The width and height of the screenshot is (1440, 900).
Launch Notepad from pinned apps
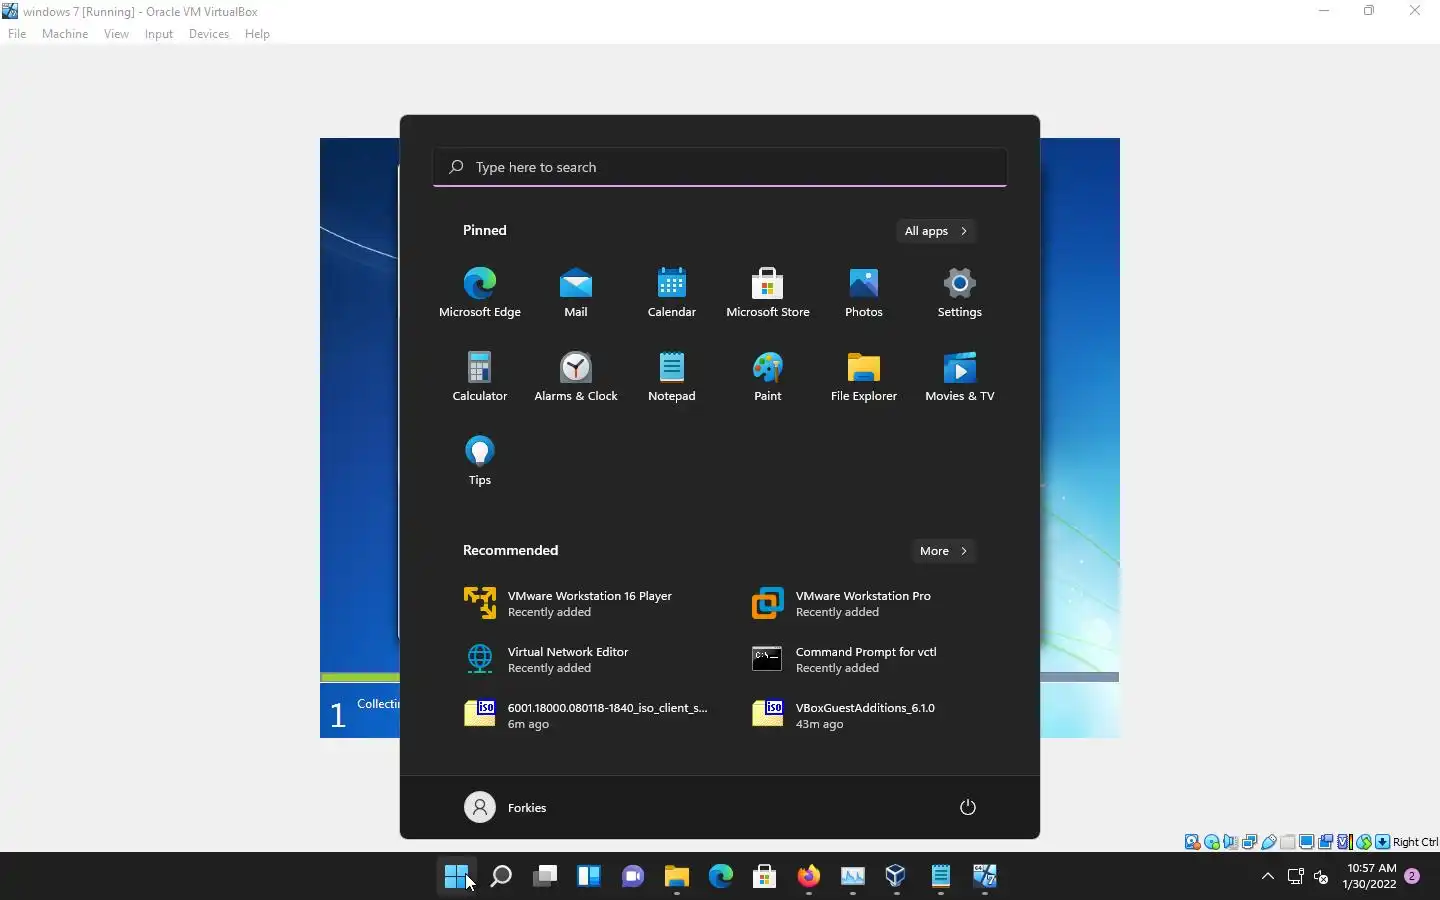[x=672, y=376]
